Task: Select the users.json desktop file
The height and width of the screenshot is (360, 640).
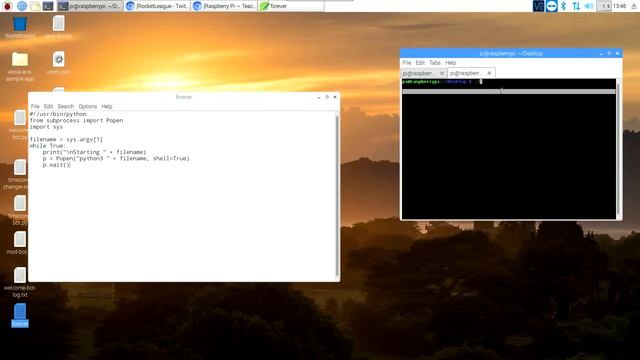Action: [x=58, y=63]
